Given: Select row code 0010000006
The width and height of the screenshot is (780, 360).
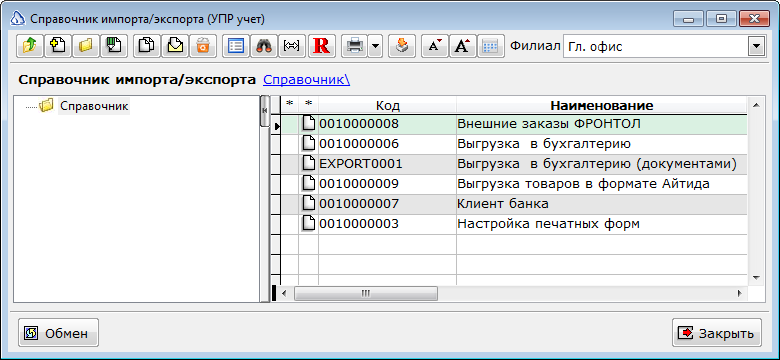Looking at the screenshot, I should pos(387,144).
